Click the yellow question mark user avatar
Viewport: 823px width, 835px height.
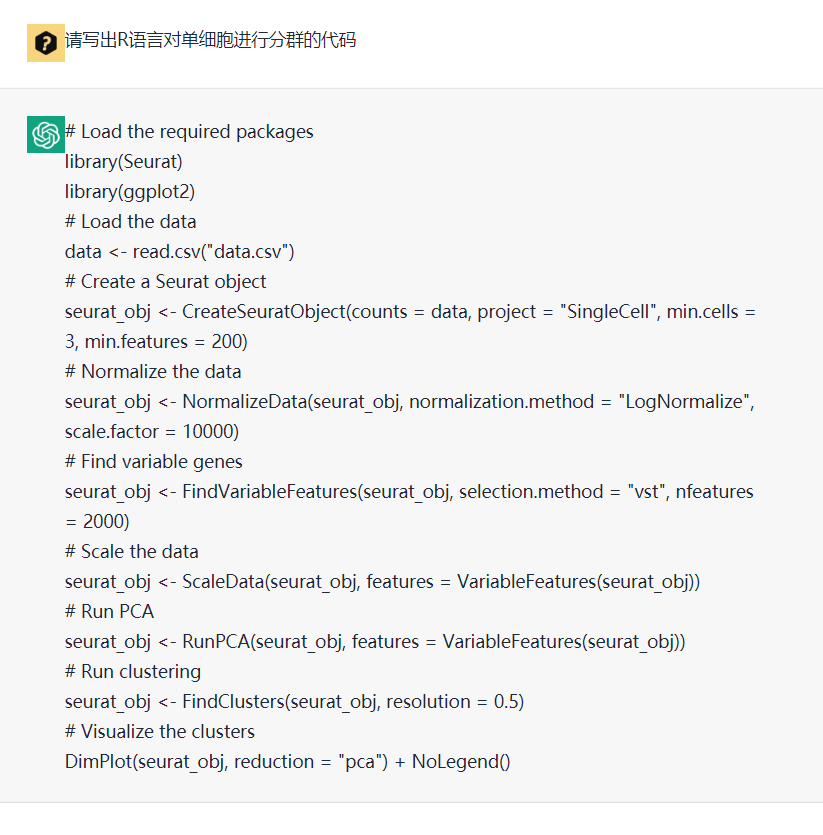46,43
